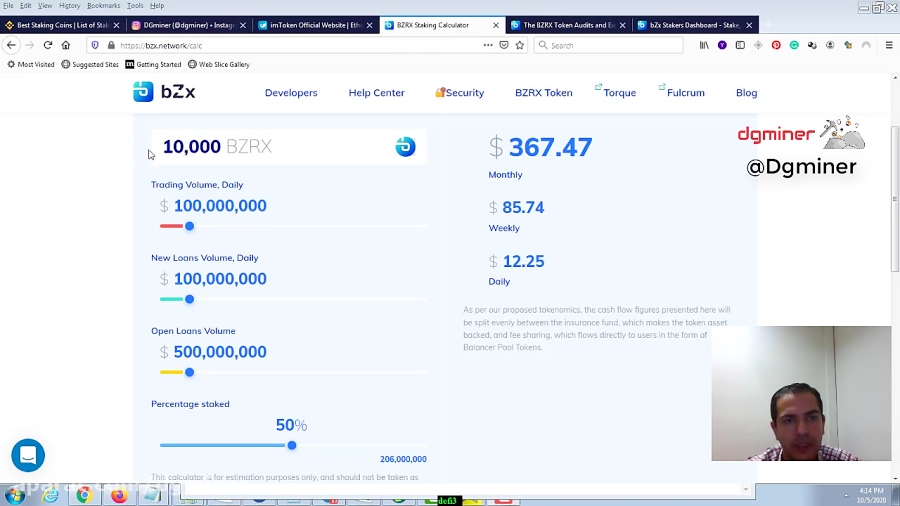Image resolution: width=900 pixels, height=506 pixels.
Task: Click the purple Y extension icon
Action: (x=722, y=45)
